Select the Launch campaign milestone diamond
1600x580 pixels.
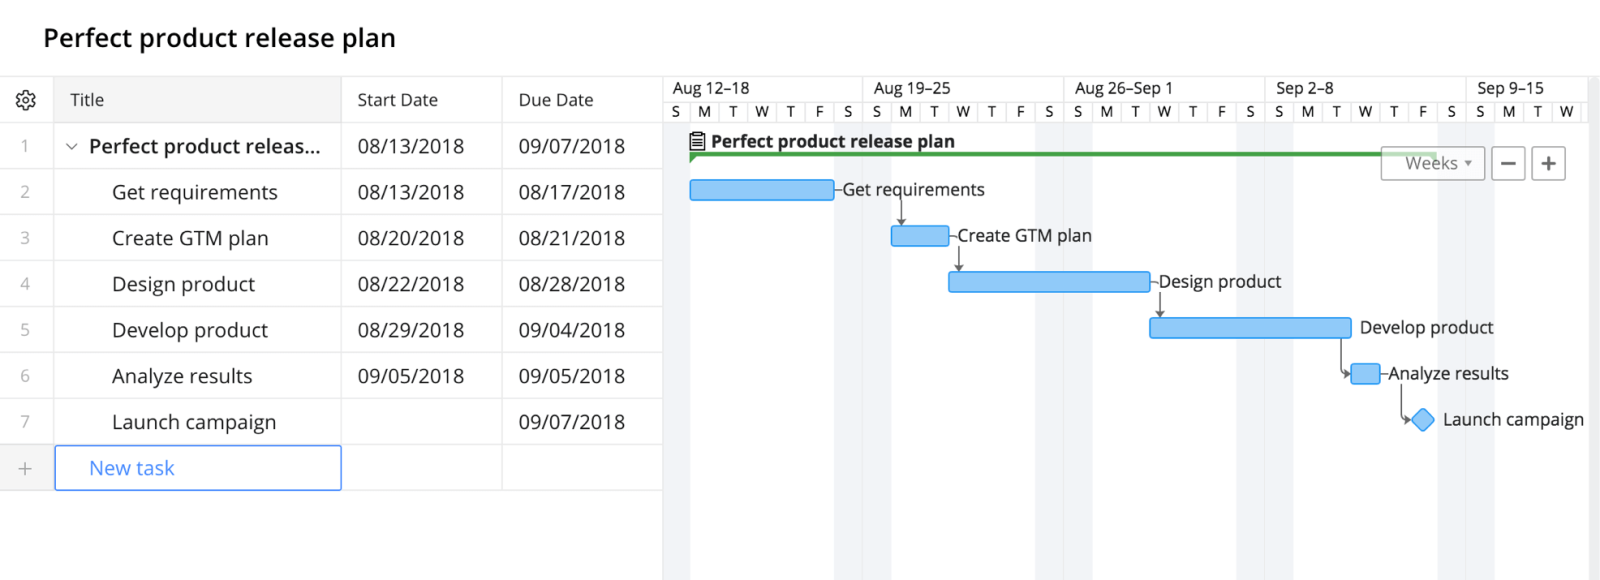[1422, 419]
